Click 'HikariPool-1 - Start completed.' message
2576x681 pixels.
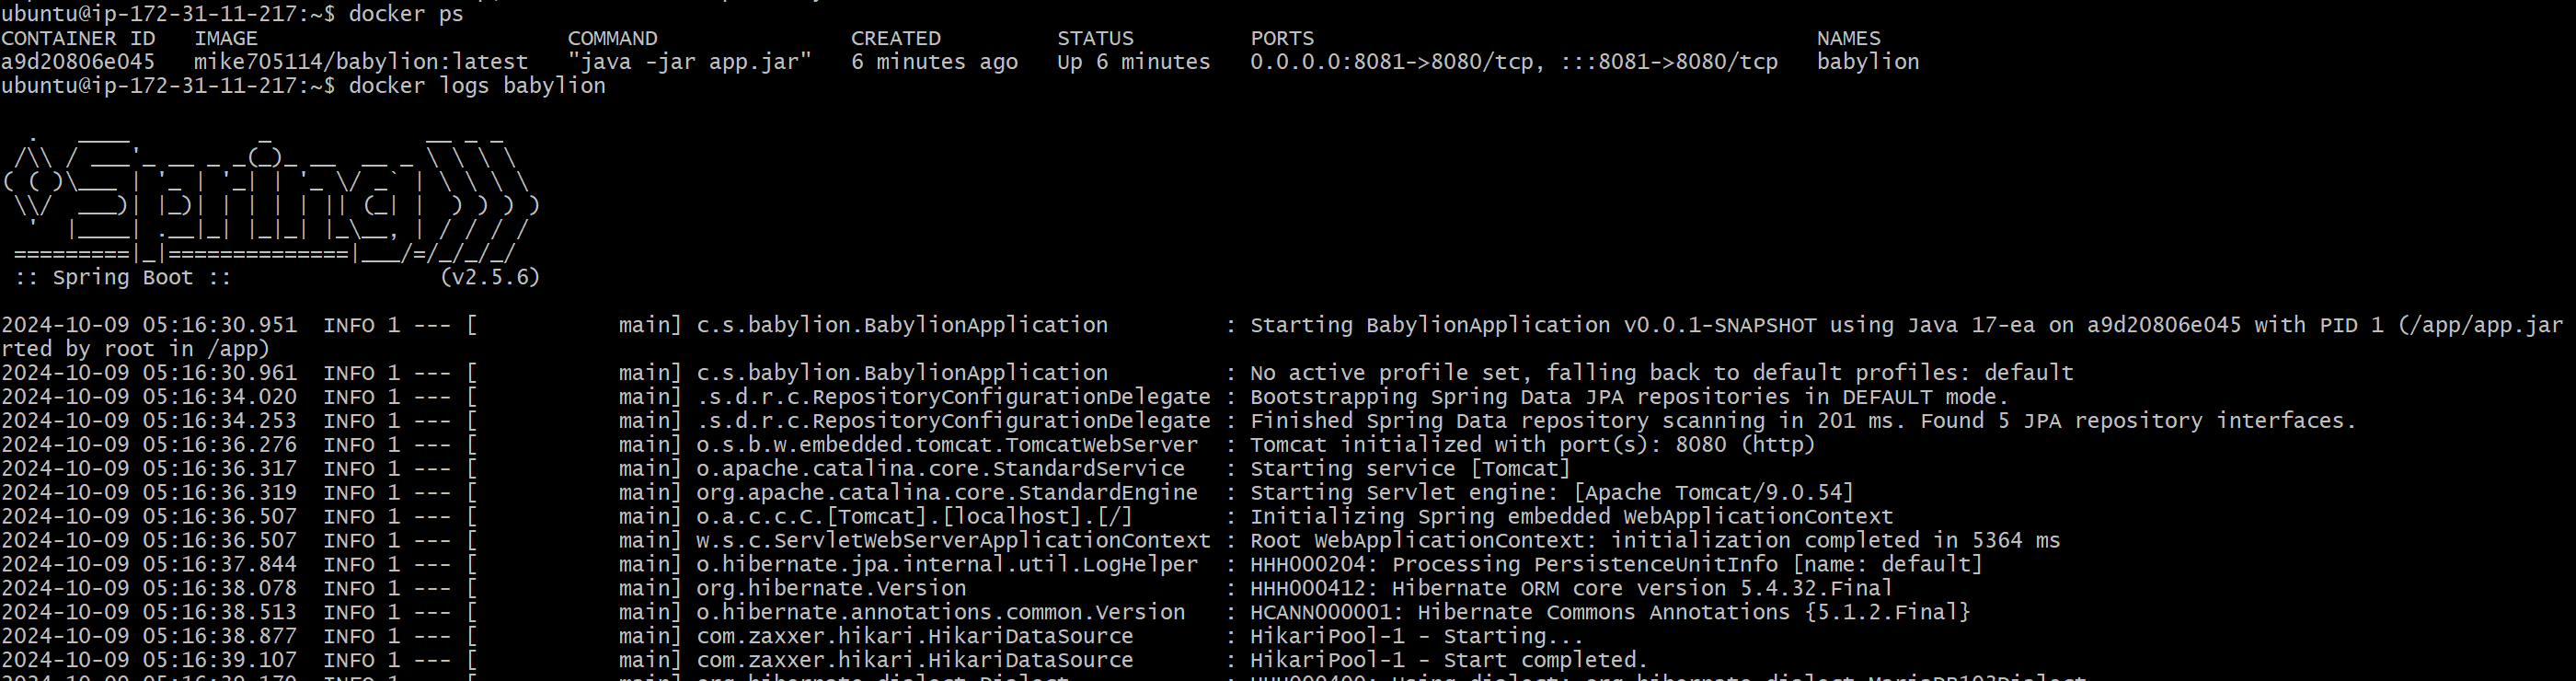tap(1449, 661)
